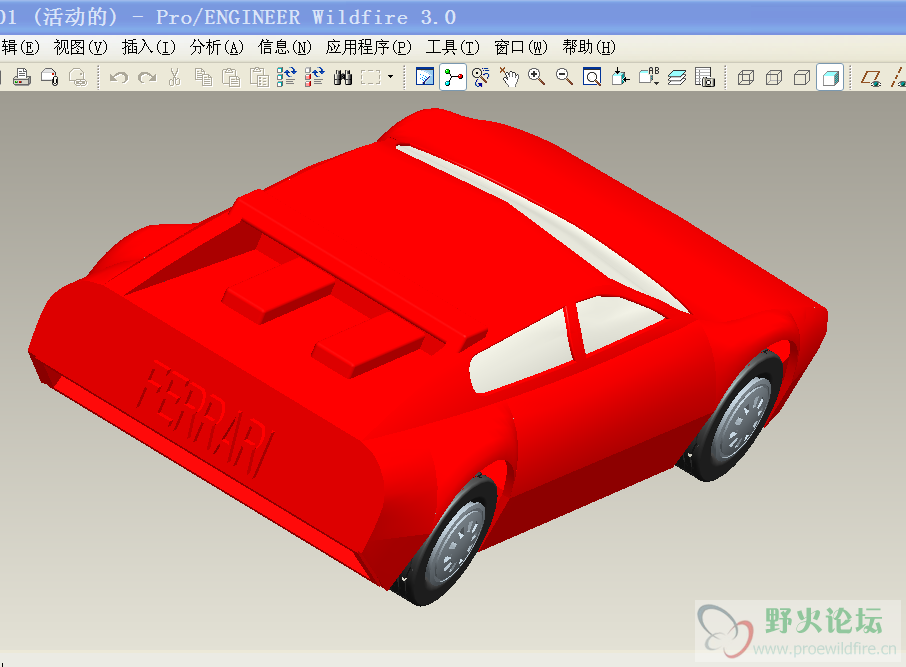
Task: Toggle datum axis display
Action: (898, 77)
